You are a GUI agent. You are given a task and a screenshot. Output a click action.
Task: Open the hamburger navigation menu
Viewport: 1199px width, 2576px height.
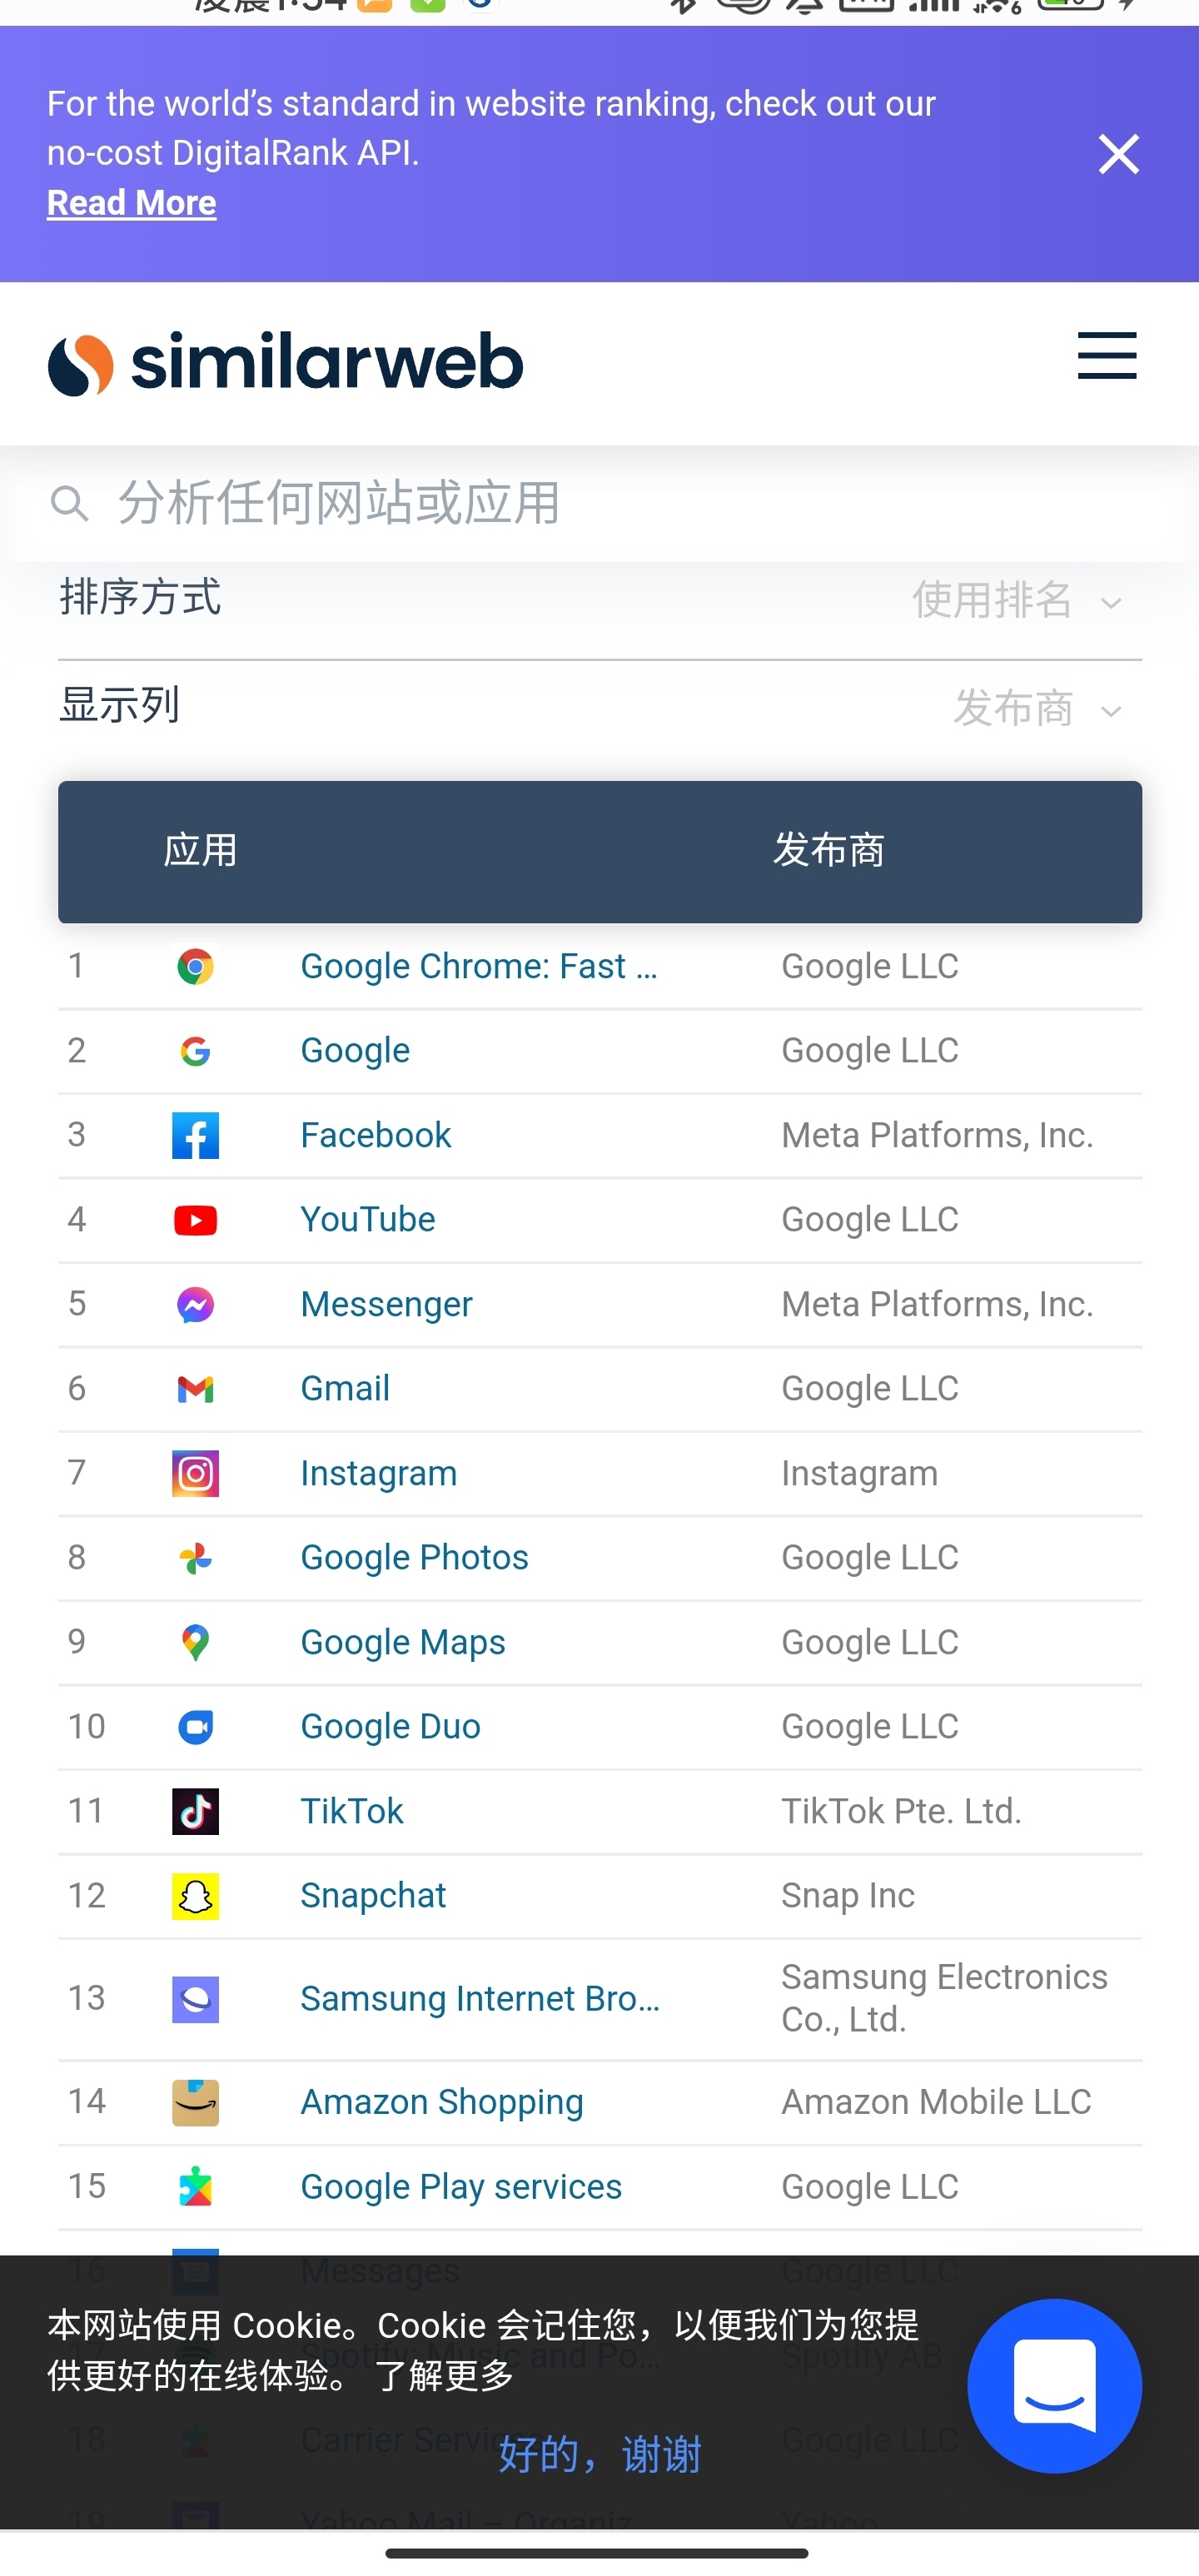[1107, 356]
